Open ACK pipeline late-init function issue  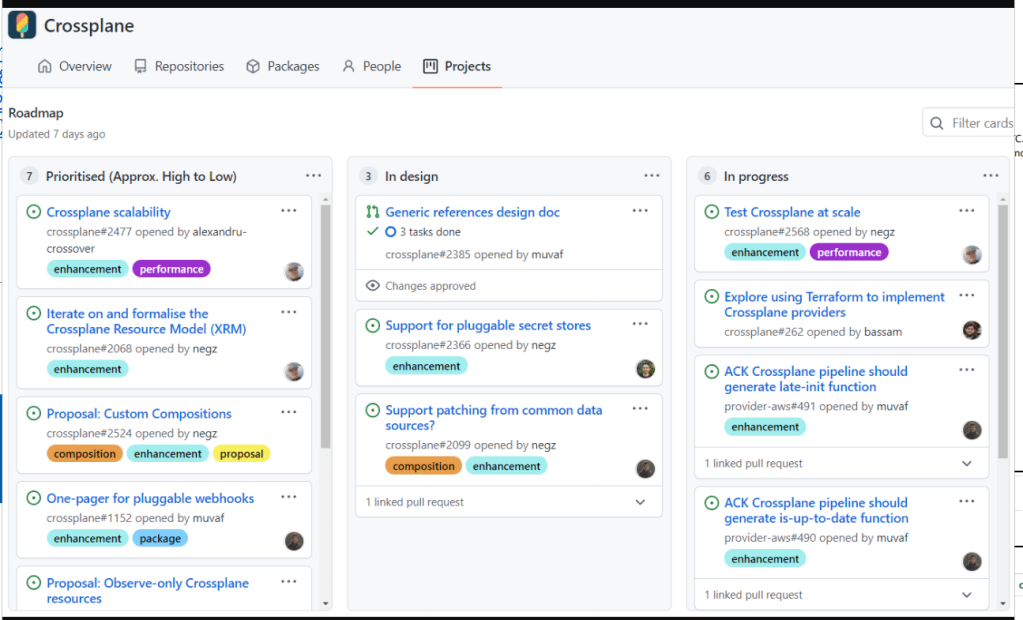[816, 379]
